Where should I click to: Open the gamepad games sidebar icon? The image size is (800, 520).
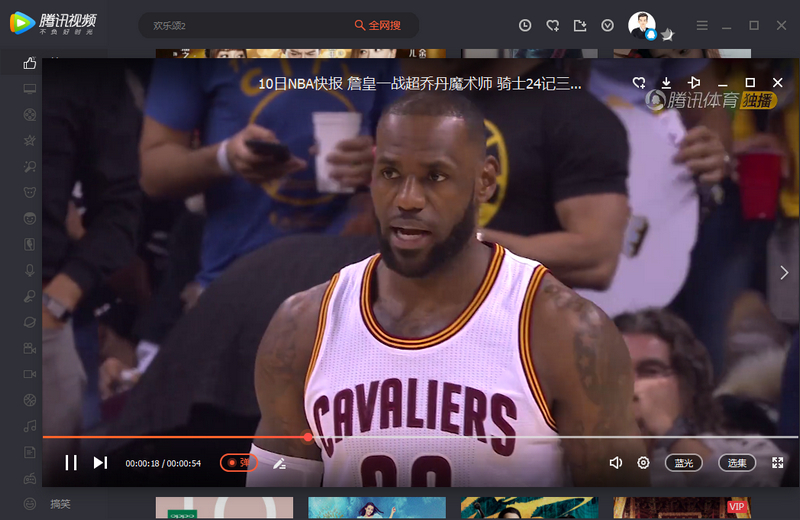(x=30, y=478)
